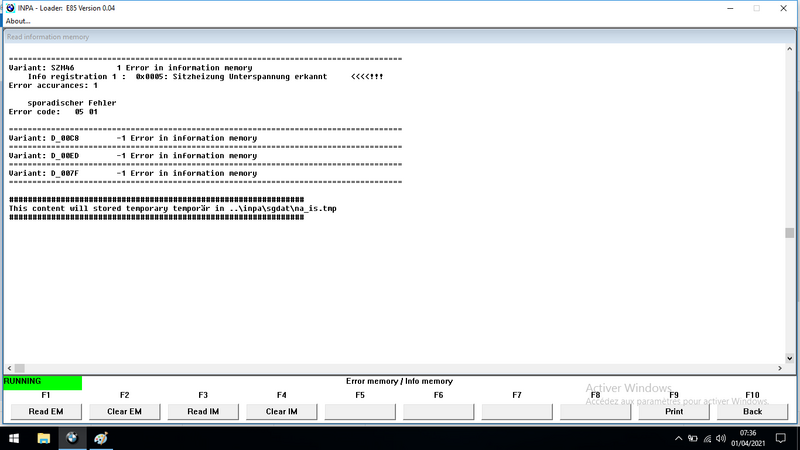This screenshot has width=800, height=450.
Task: Click the volume speaker tray icon
Action: 721,438
